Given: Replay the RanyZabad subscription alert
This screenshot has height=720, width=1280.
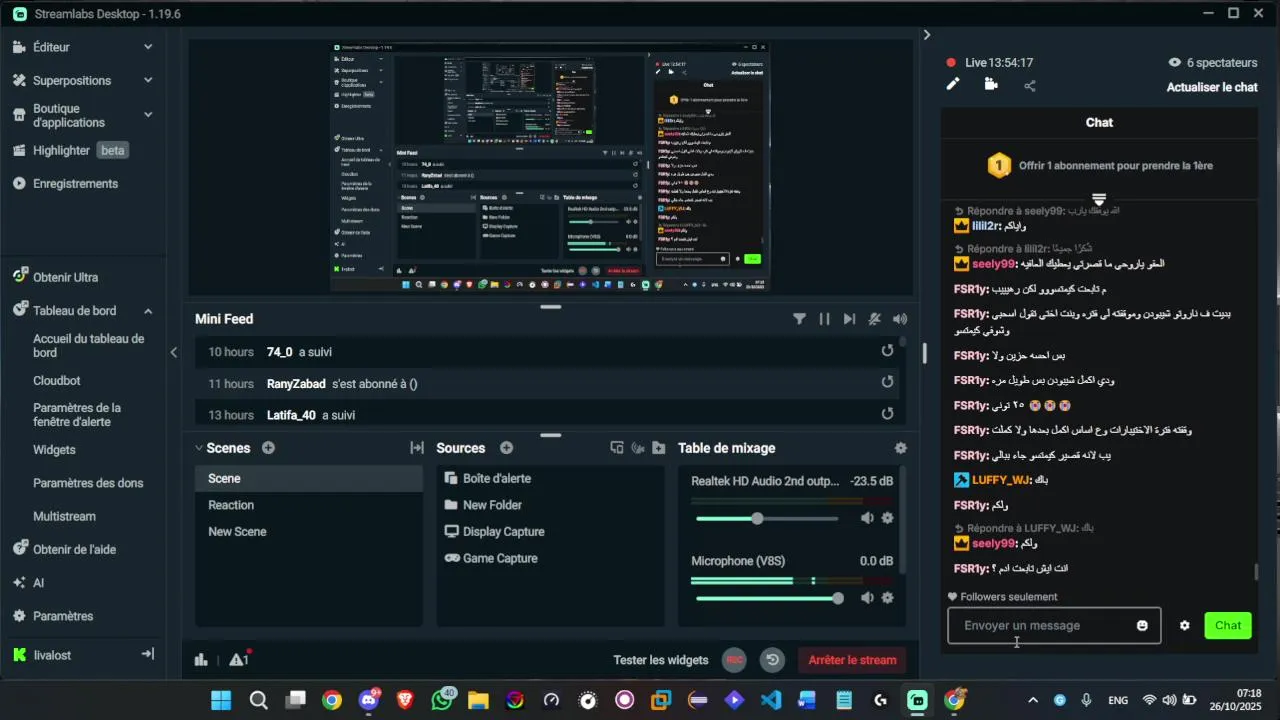Looking at the screenshot, I should [887, 382].
